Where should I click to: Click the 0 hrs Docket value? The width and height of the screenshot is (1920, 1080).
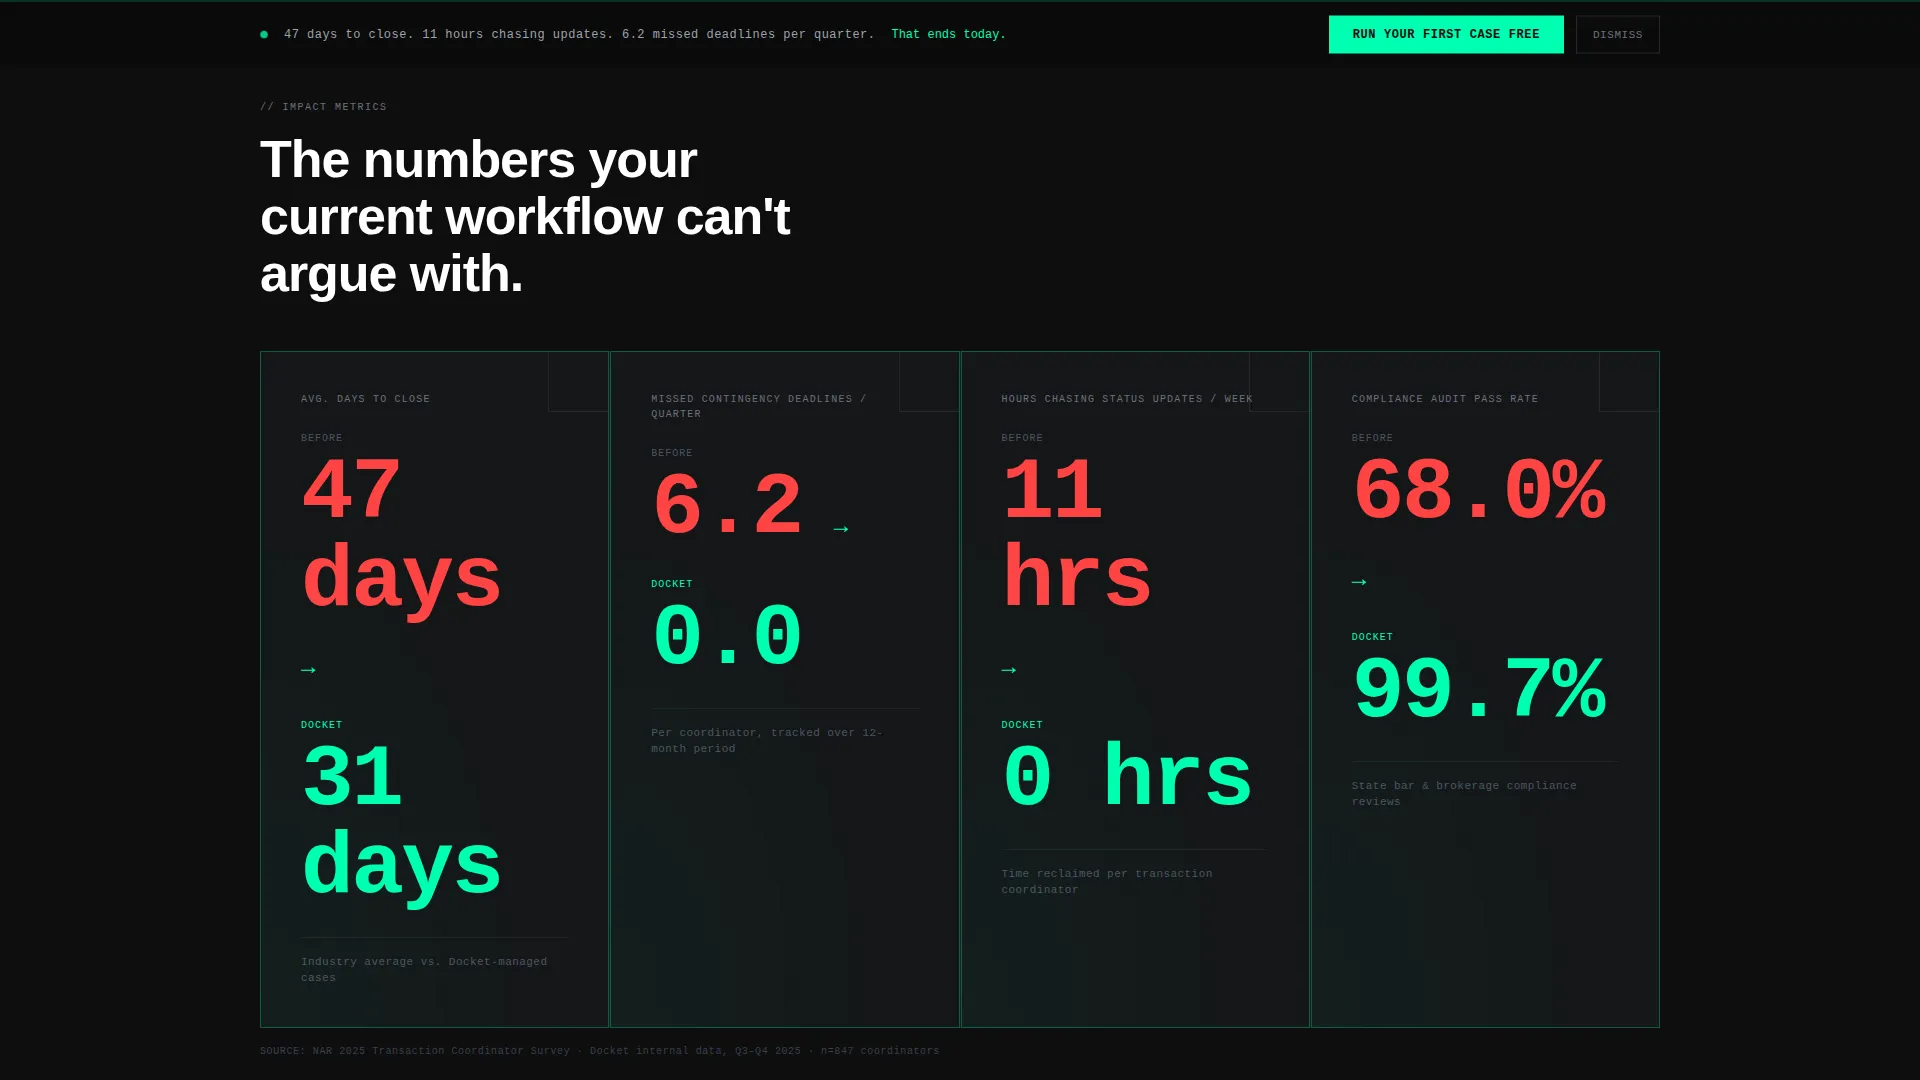tap(1127, 777)
